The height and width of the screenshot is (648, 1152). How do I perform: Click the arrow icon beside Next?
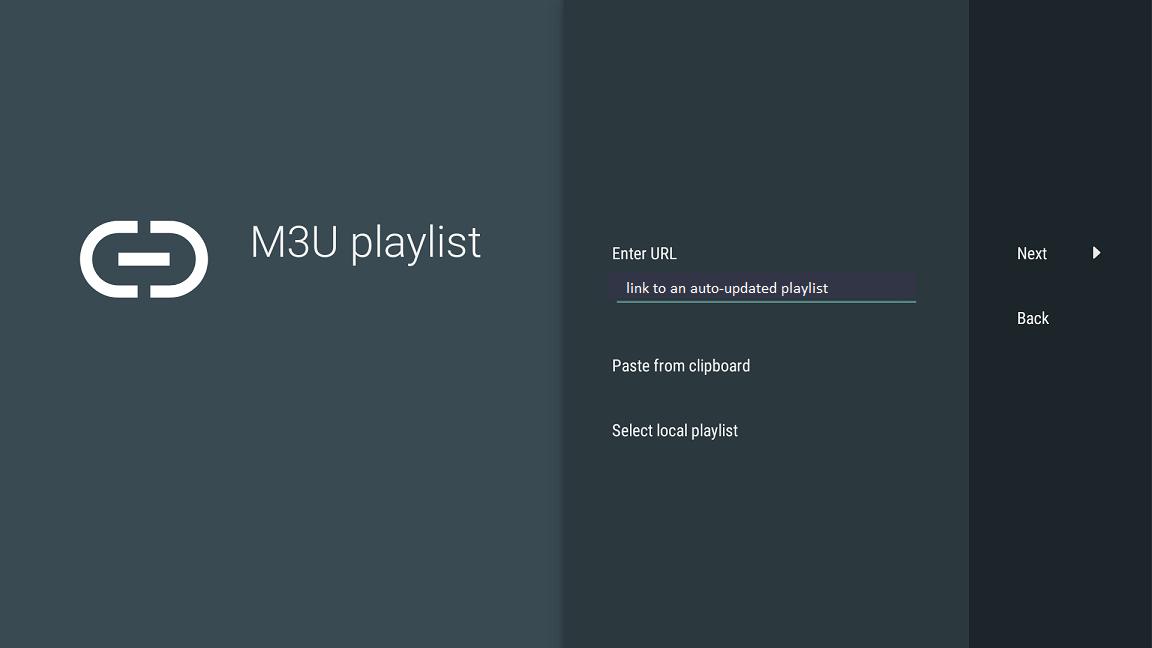point(1096,253)
